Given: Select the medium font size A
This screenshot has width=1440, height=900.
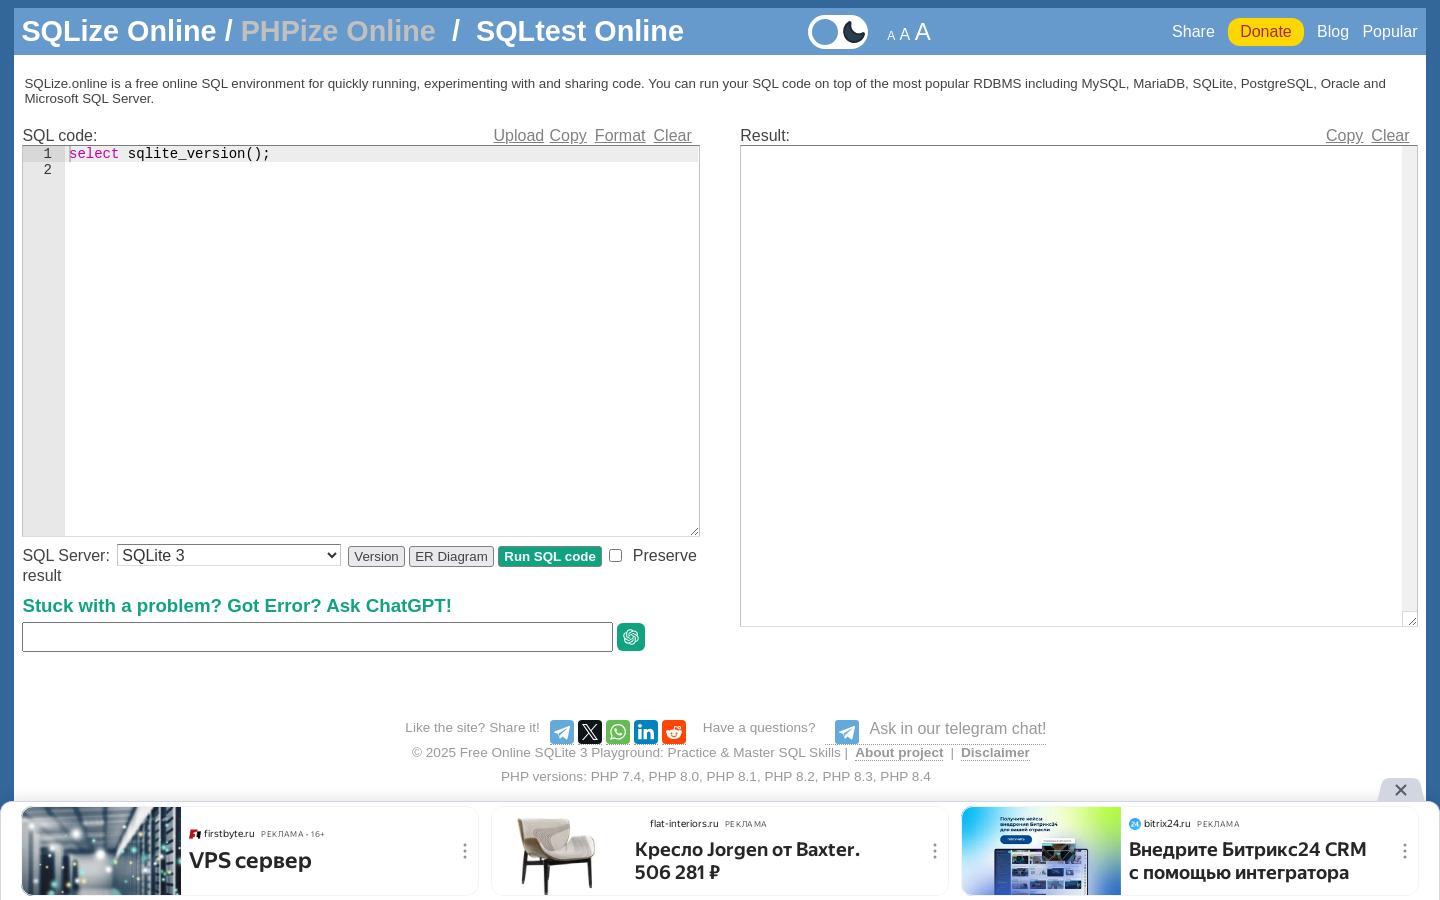Looking at the screenshot, I should click(905, 34).
